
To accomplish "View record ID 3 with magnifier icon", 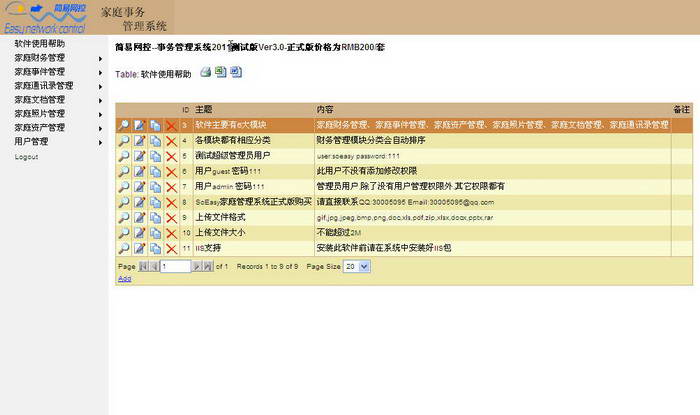I will (124, 125).
